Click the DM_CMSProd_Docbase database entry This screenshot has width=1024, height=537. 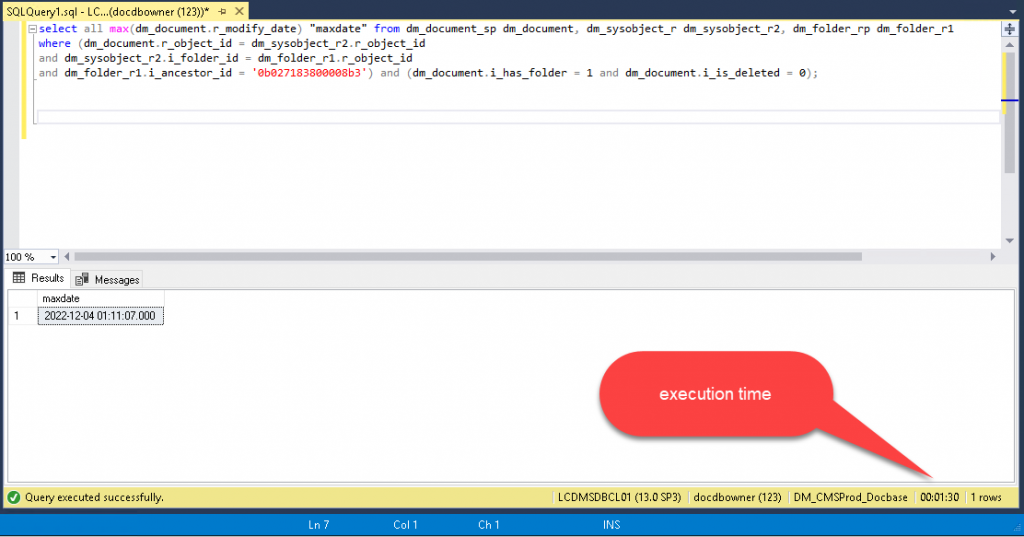point(850,497)
